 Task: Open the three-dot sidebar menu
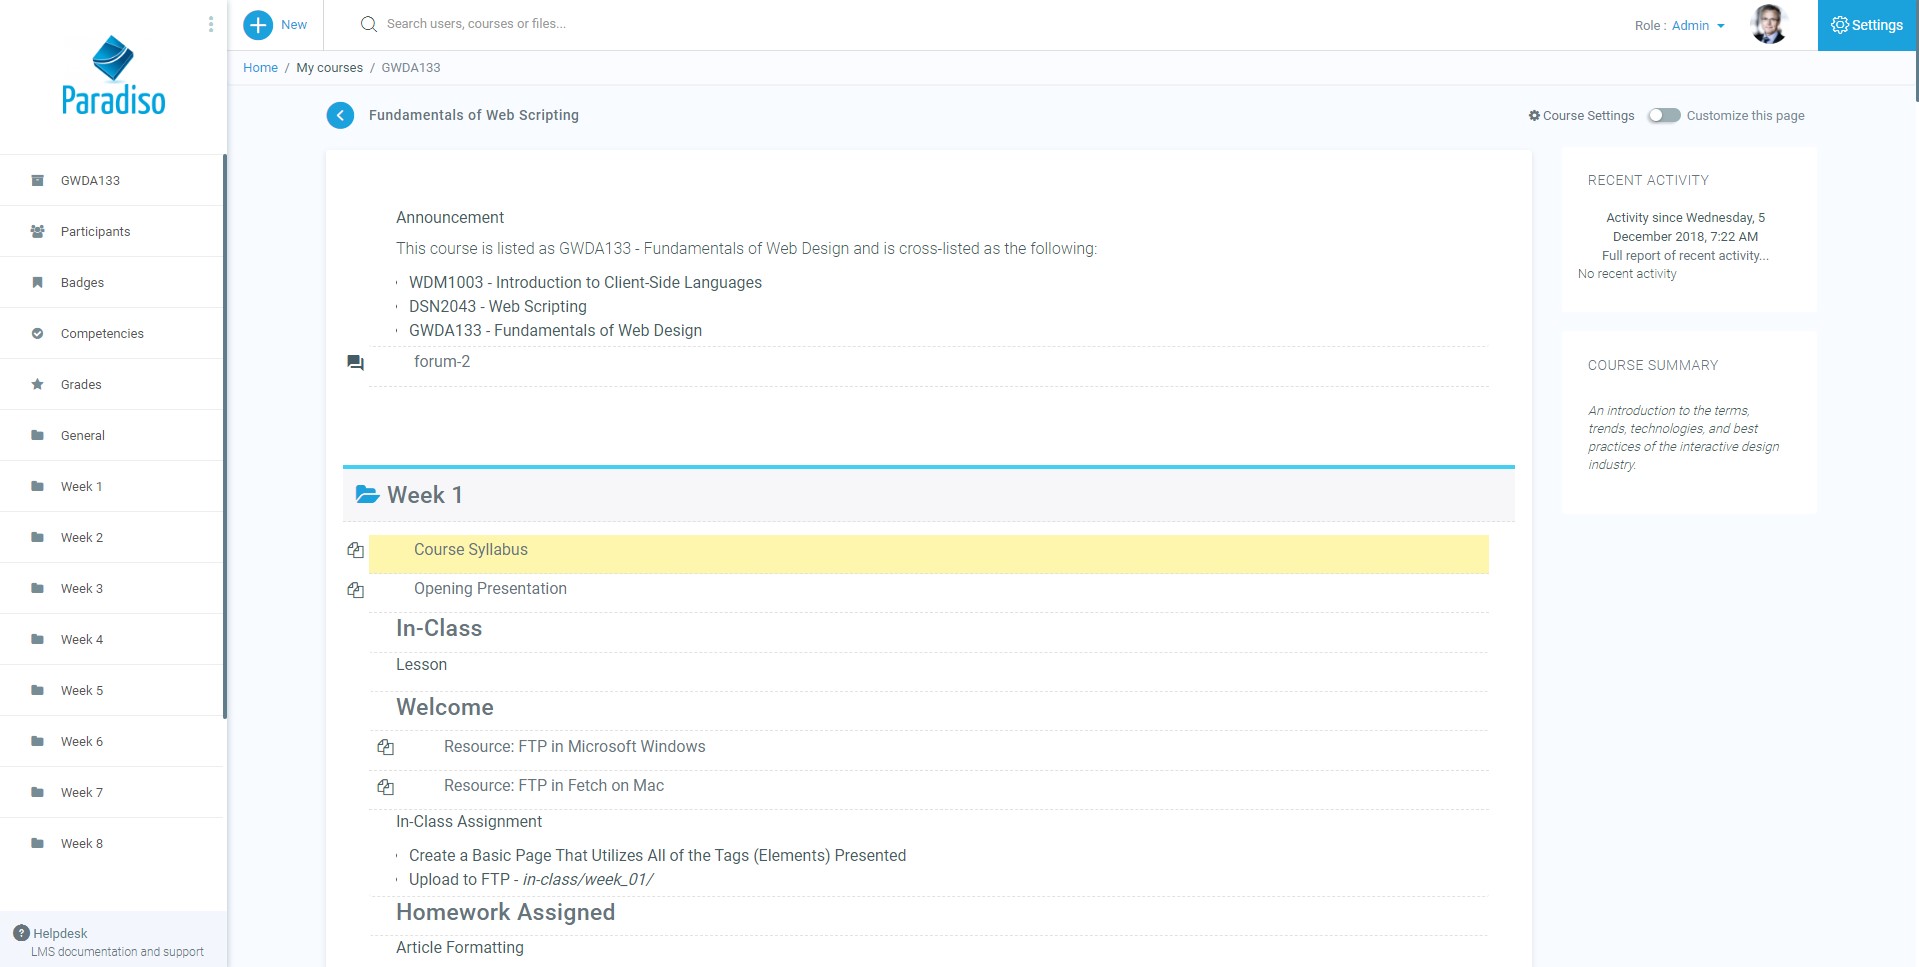pyautogui.click(x=210, y=24)
